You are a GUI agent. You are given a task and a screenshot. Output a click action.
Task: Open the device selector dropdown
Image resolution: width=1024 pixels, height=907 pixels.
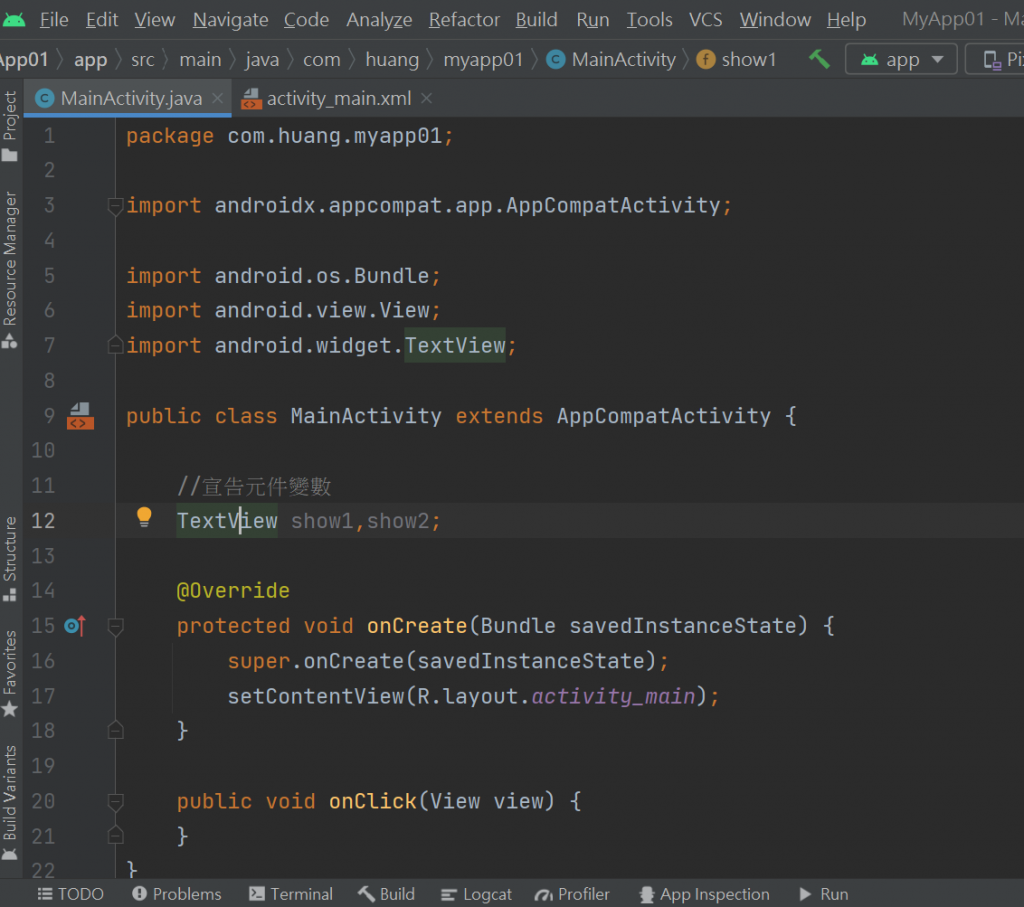coord(995,59)
